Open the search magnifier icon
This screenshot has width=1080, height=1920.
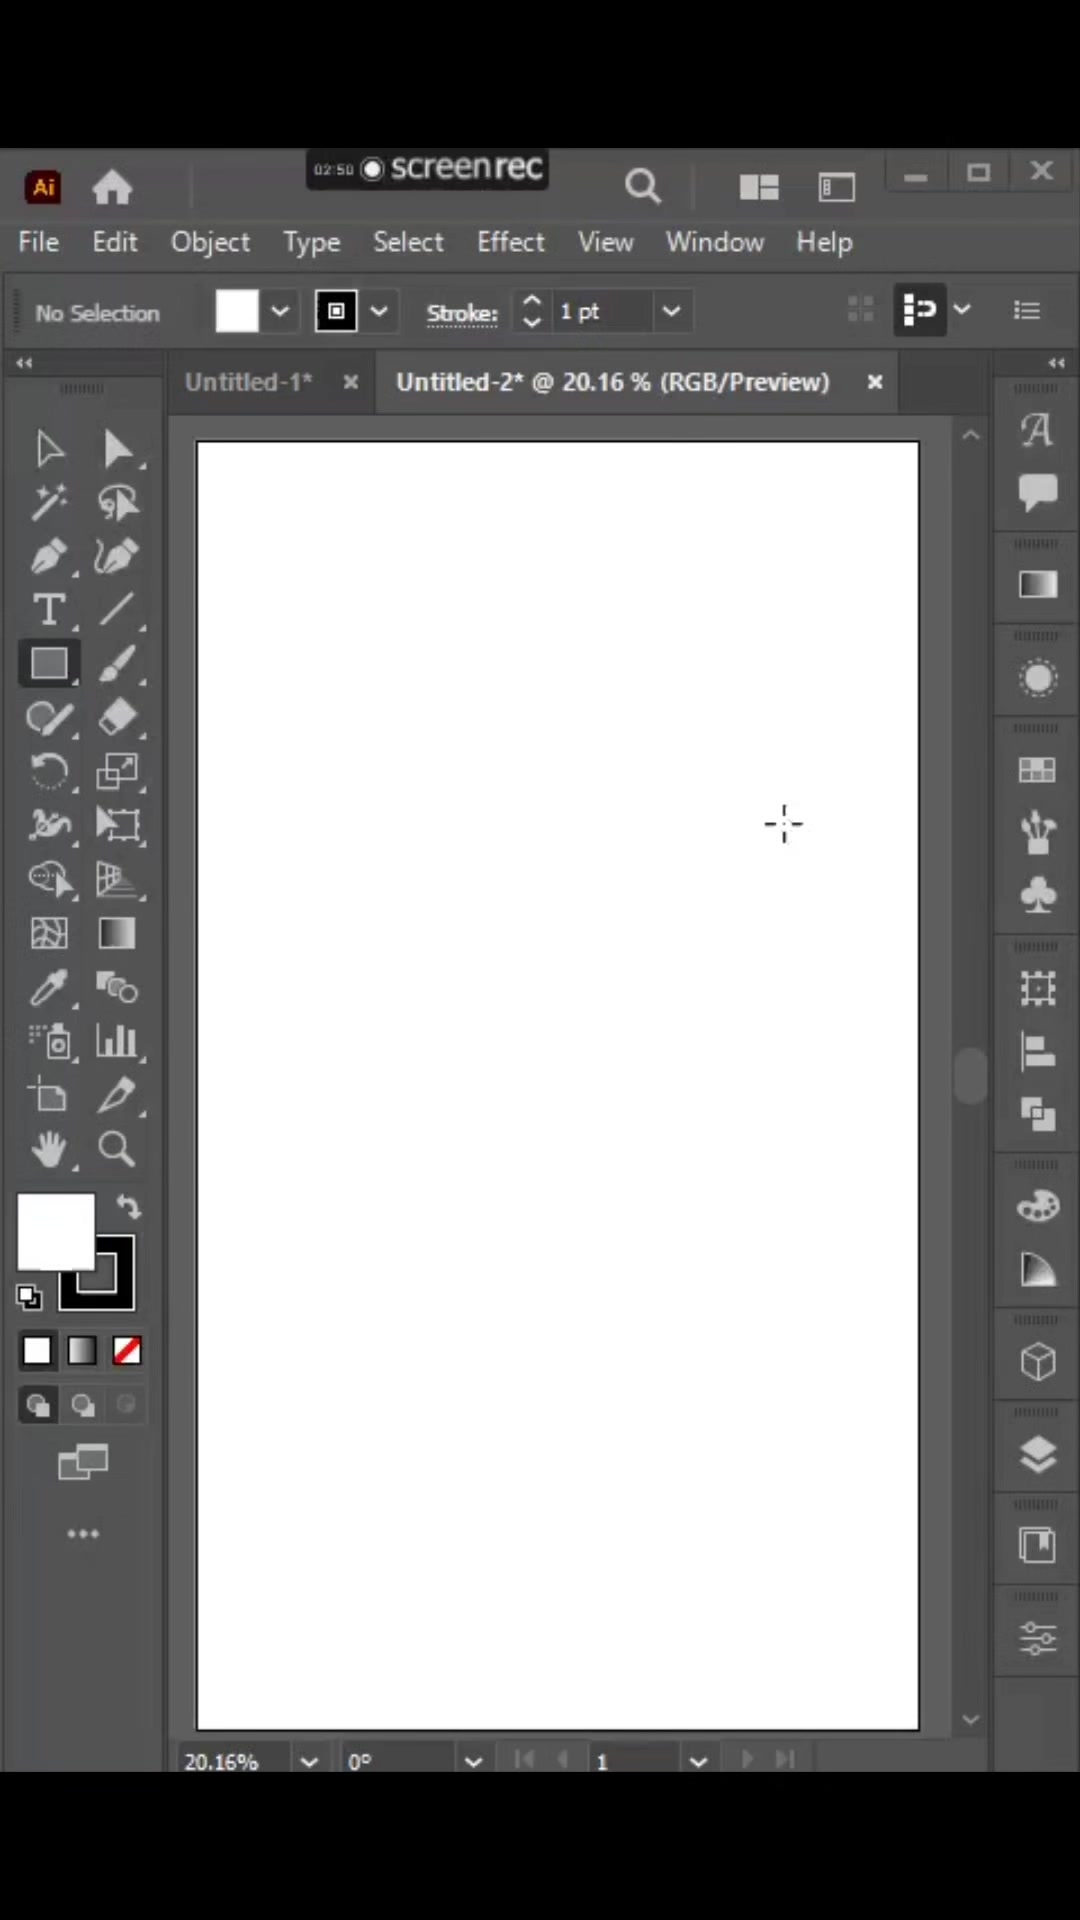point(643,186)
